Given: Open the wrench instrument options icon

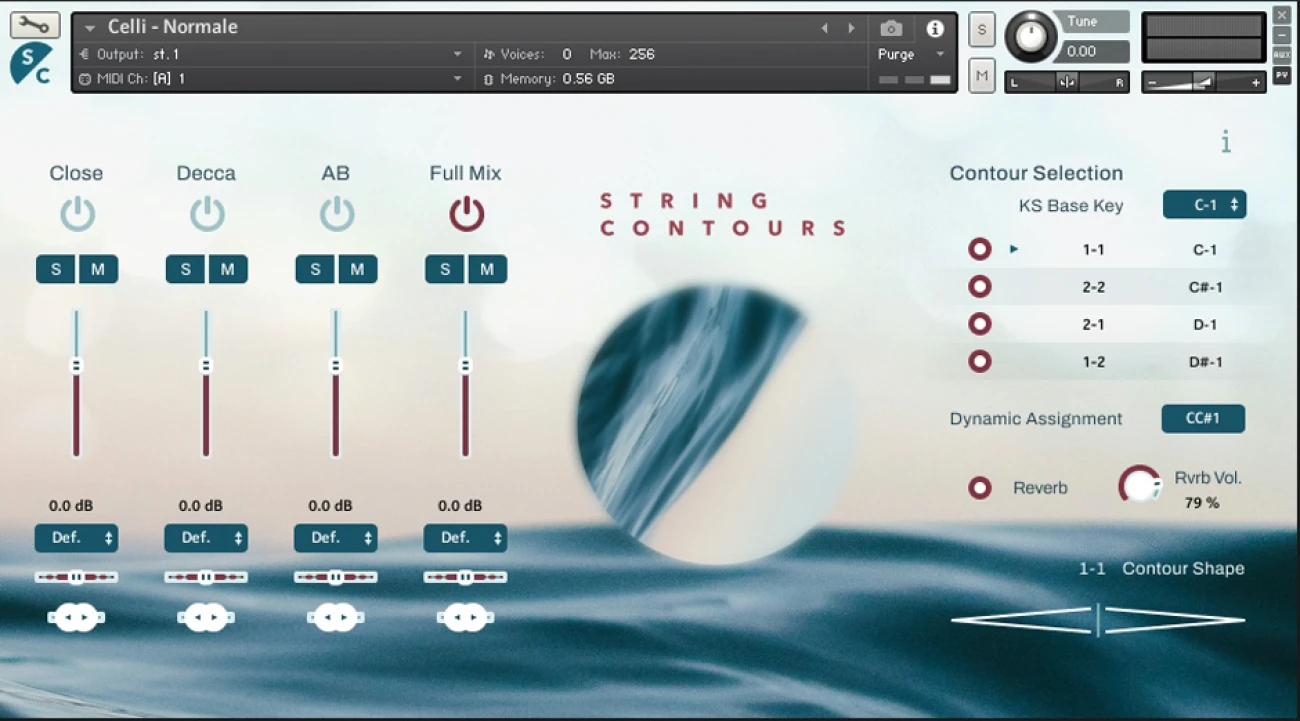Looking at the screenshot, I should pos(35,25).
